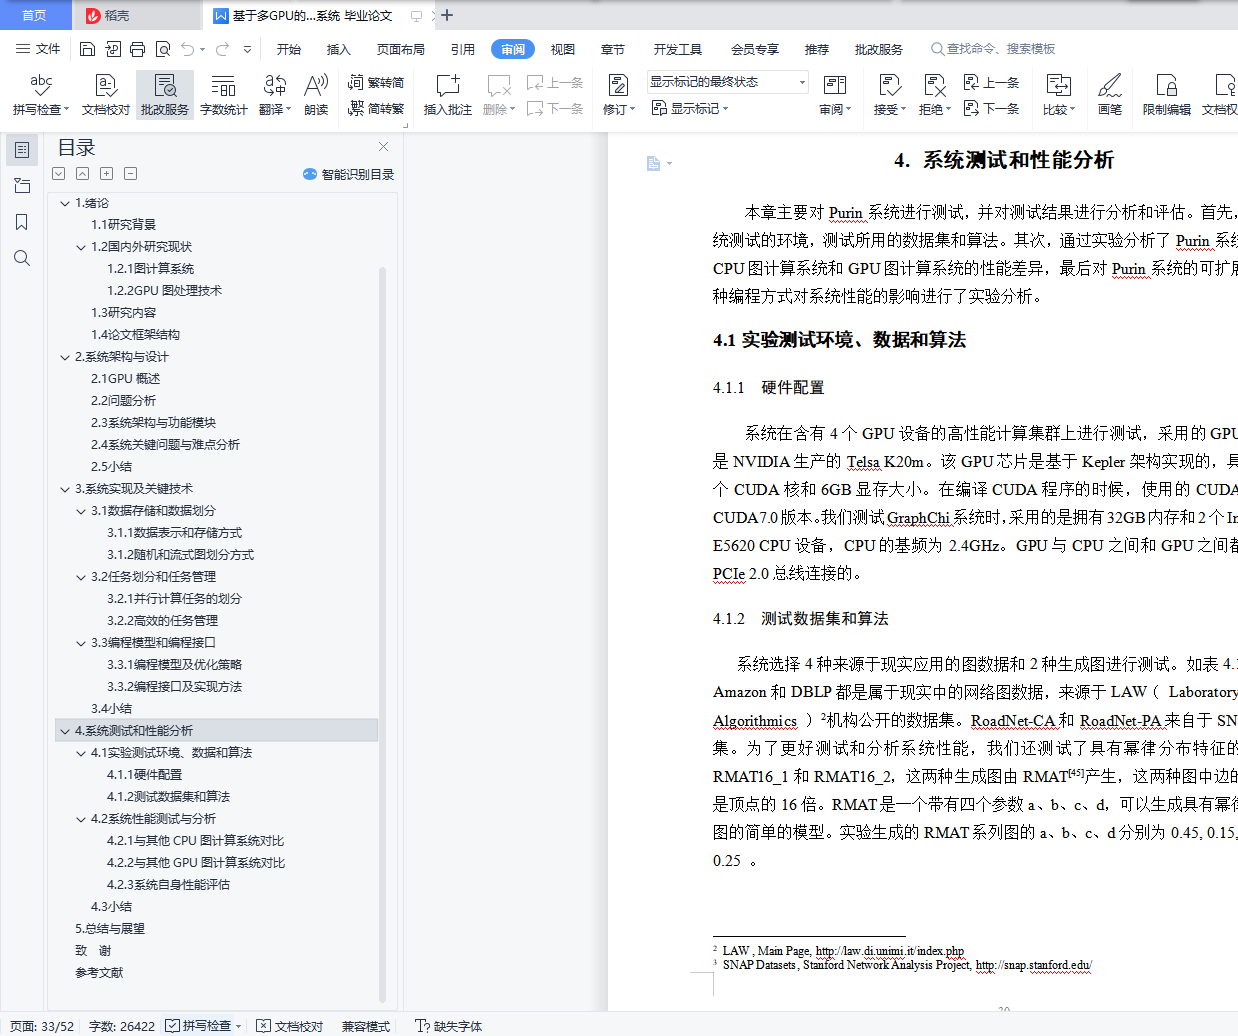Image resolution: width=1238 pixels, height=1036 pixels.
Task: Open the search magnifier sidebar icon
Action: click(22, 258)
